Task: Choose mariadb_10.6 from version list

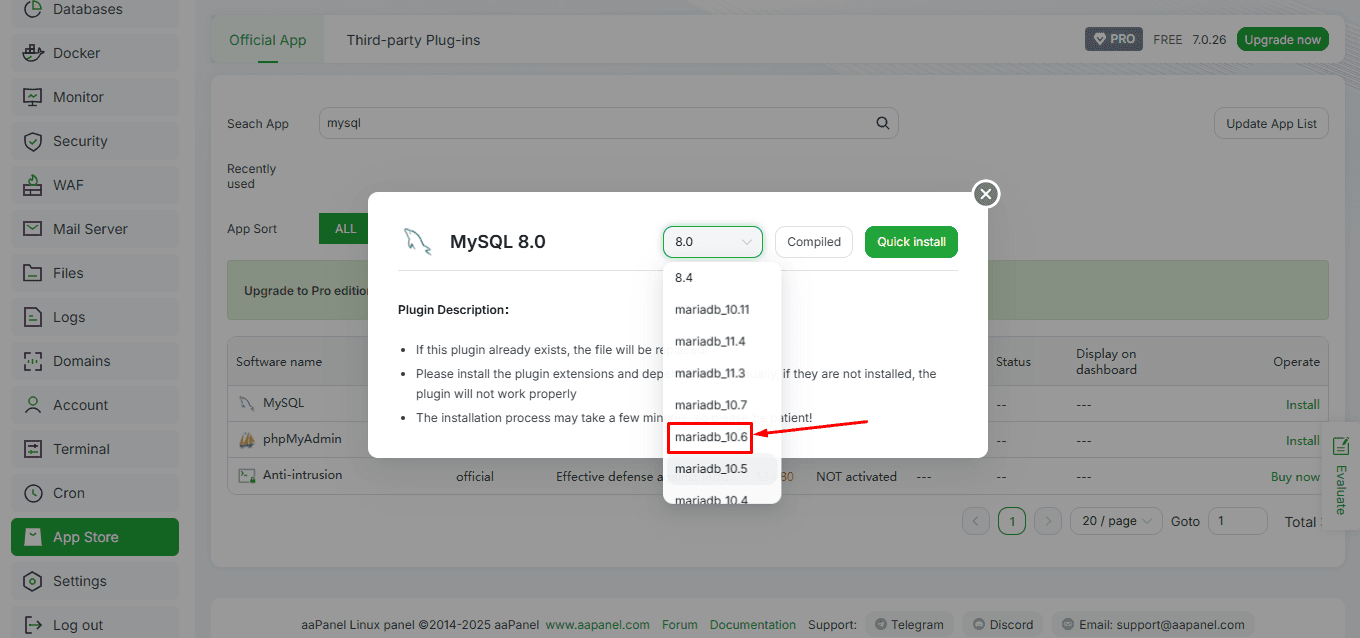Action: [x=711, y=437]
